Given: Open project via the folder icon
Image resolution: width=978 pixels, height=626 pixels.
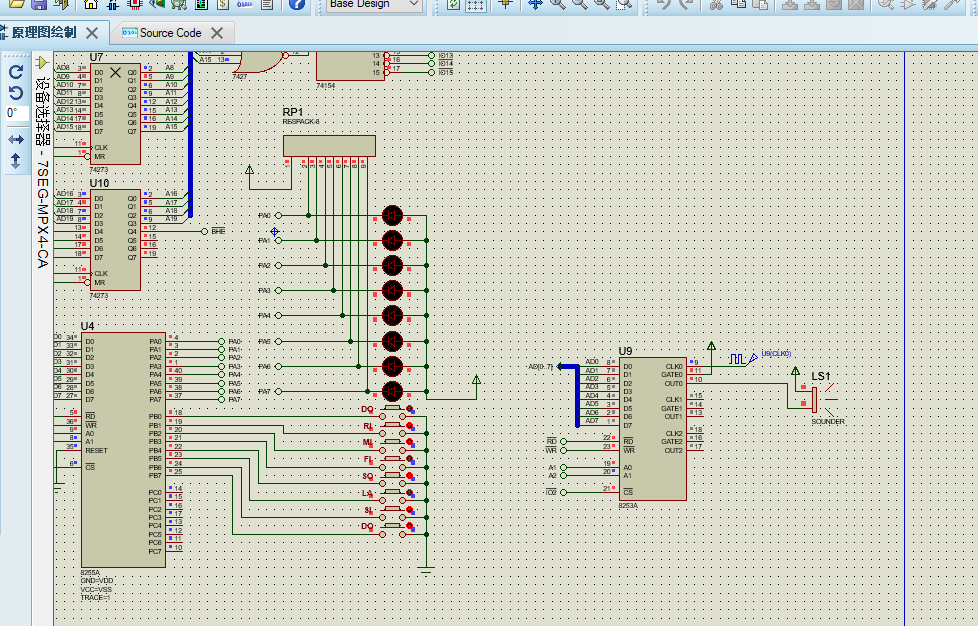Looking at the screenshot, I should [x=16, y=4].
